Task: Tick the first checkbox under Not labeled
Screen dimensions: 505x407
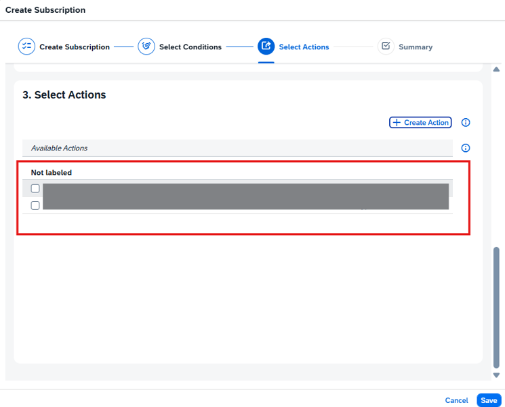Action: coord(35,188)
